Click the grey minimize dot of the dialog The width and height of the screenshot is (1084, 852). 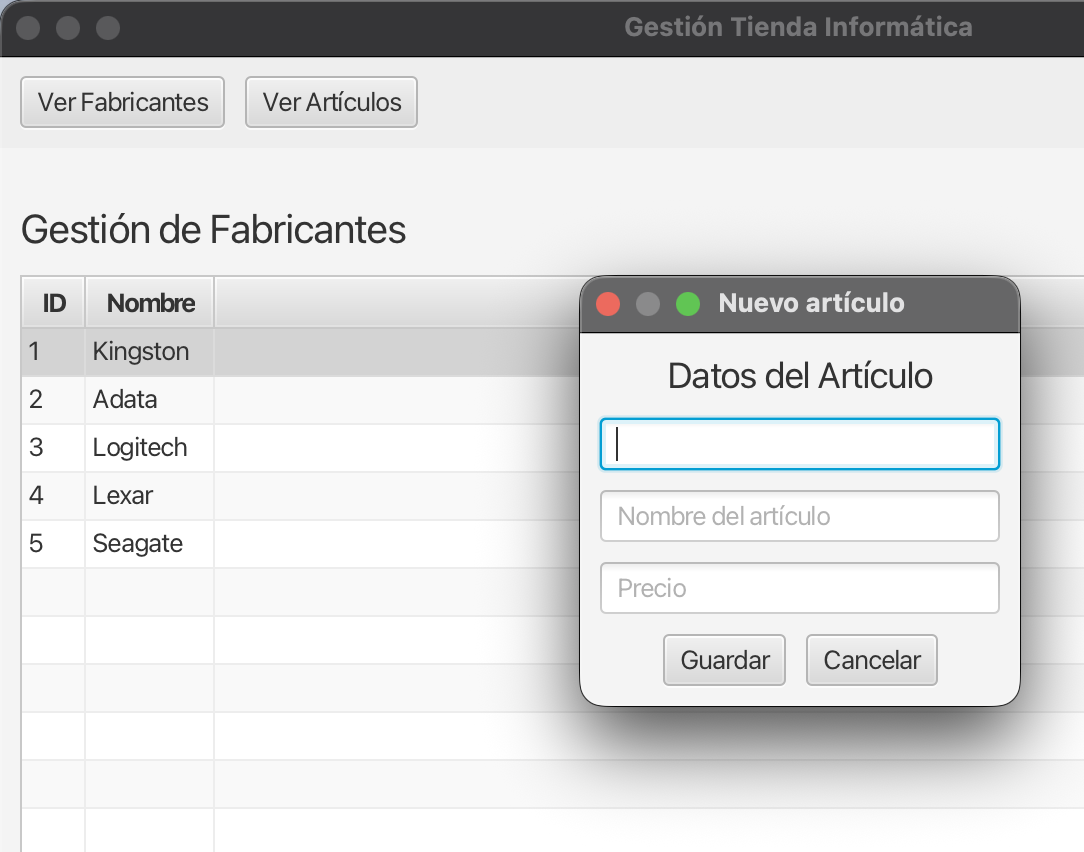pyautogui.click(x=648, y=304)
